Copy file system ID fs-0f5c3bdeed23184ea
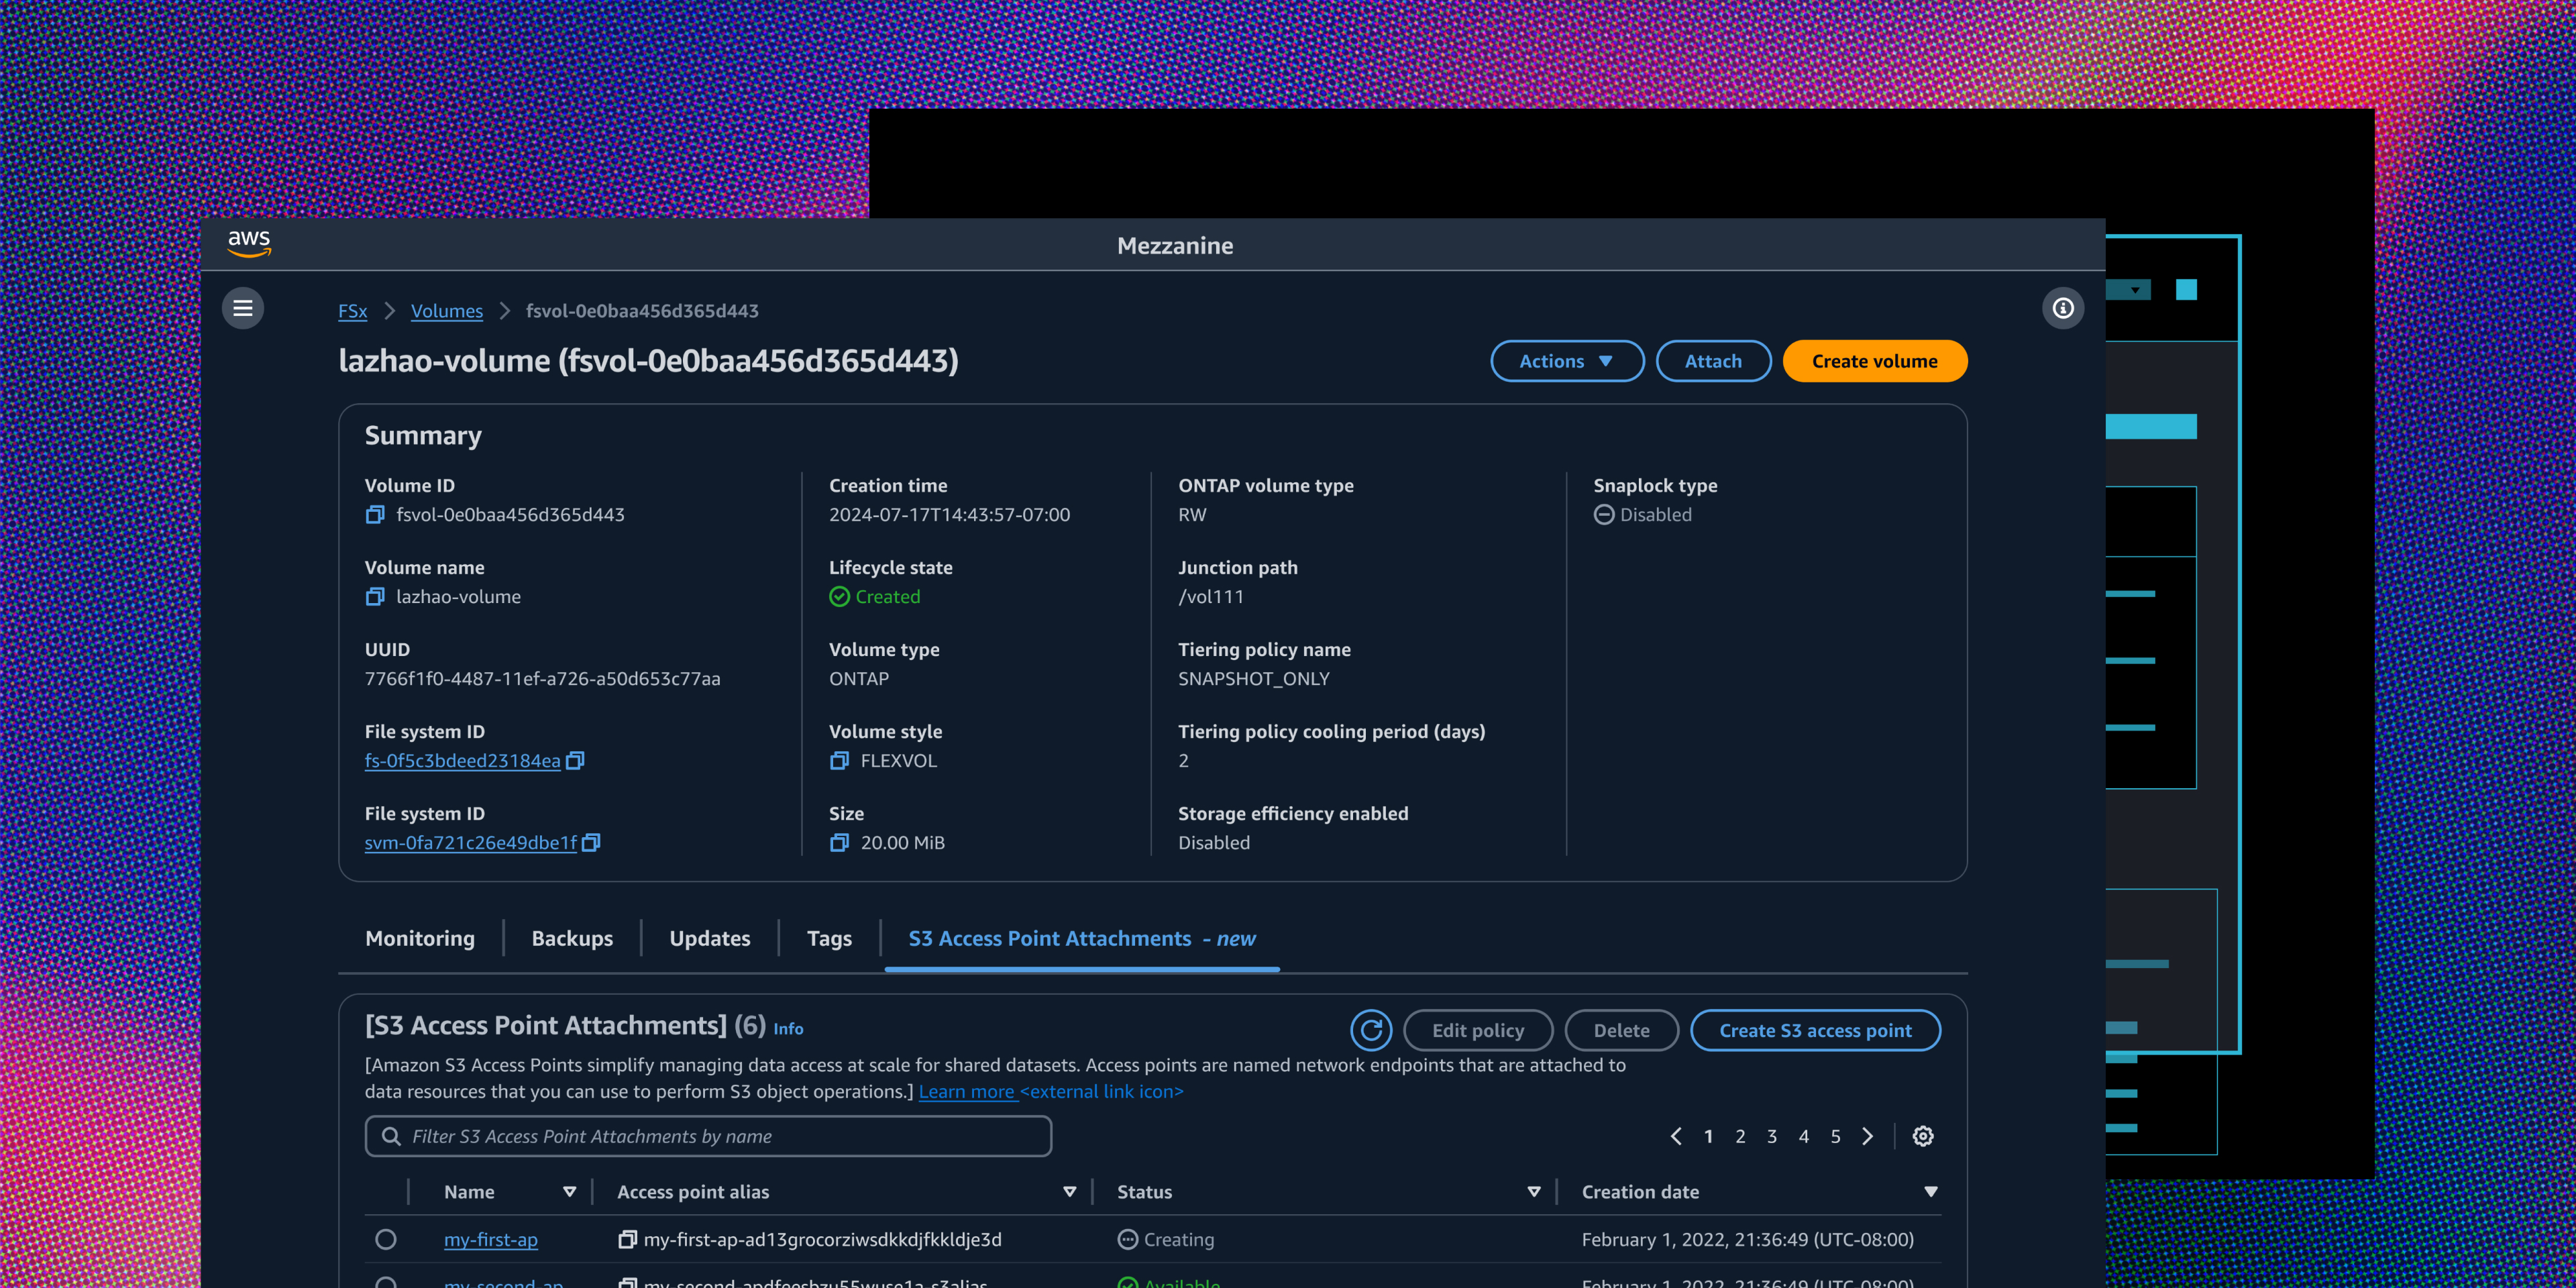This screenshot has height=1288, width=2576. point(575,760)
